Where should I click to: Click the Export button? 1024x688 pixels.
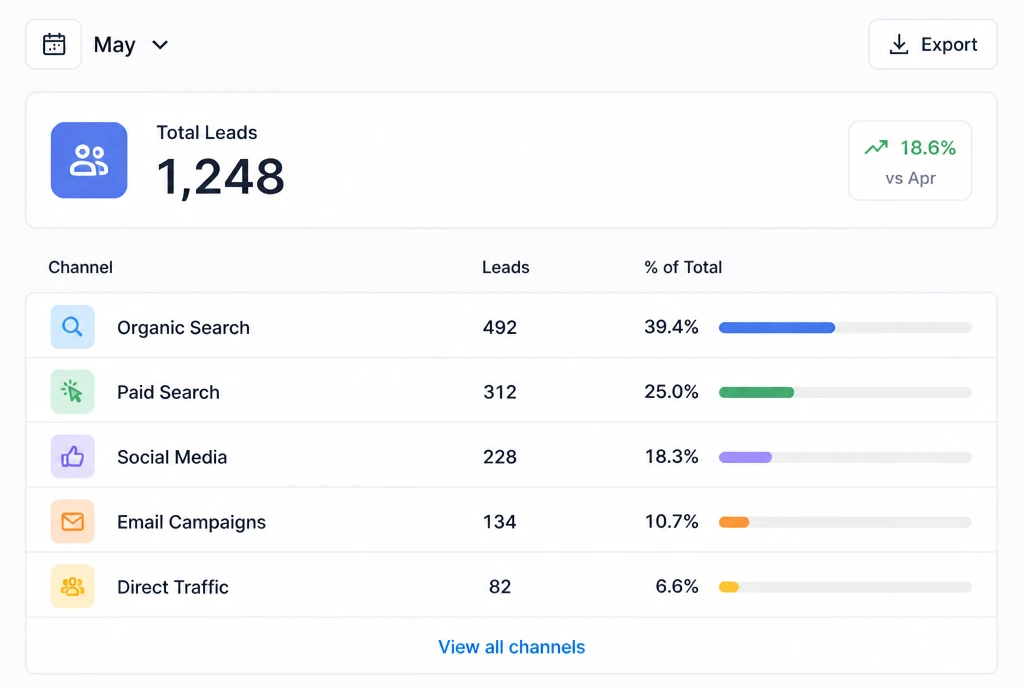coord(933,44)
